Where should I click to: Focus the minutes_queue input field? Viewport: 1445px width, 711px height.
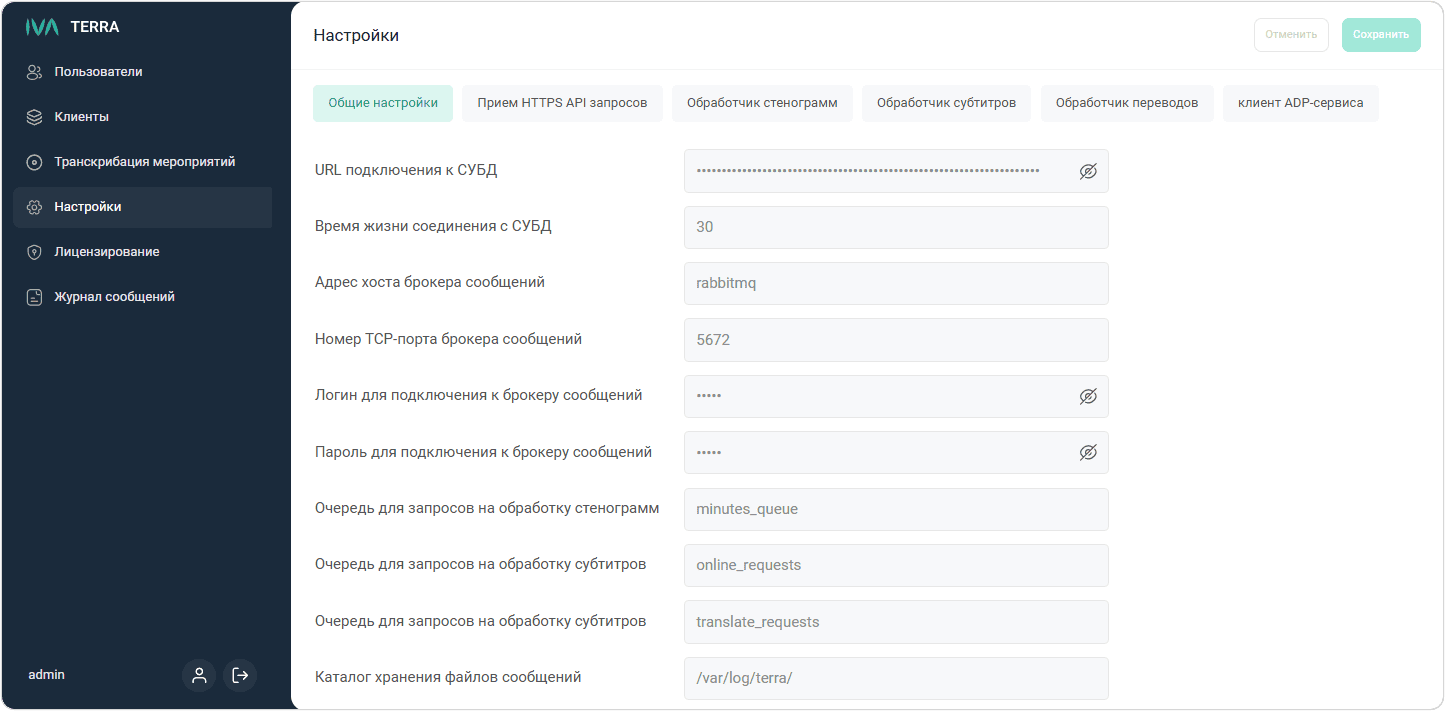tap(895, 509)
